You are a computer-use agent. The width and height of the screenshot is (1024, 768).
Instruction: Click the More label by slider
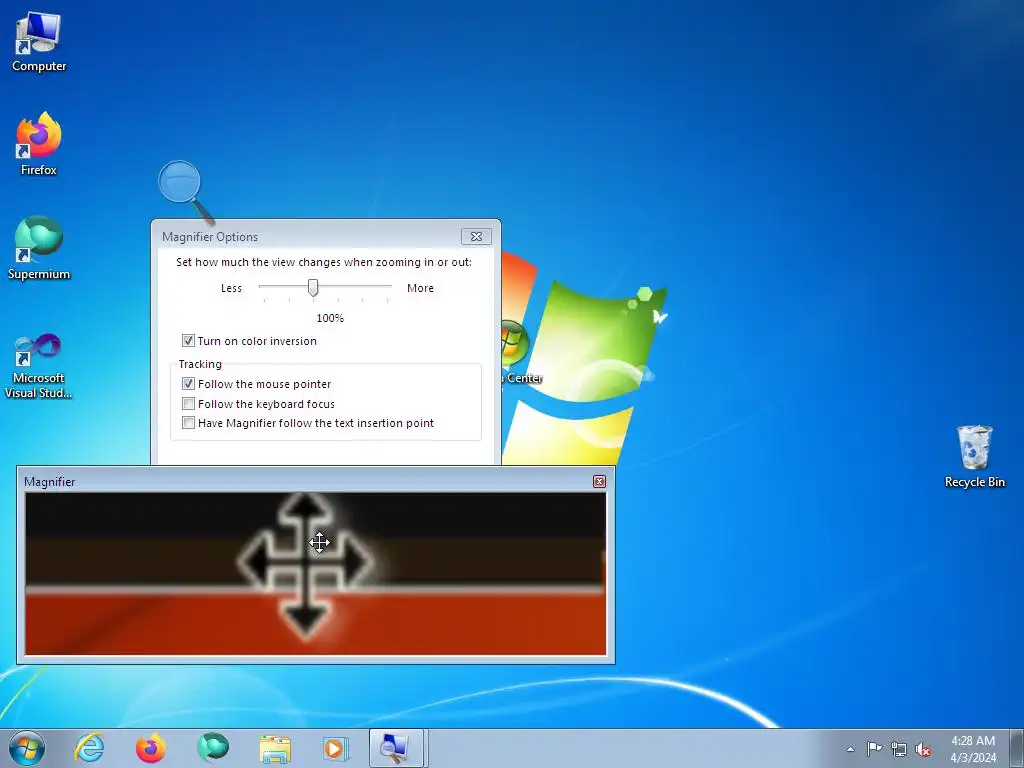pyautogui.click(x=420, y=288)
